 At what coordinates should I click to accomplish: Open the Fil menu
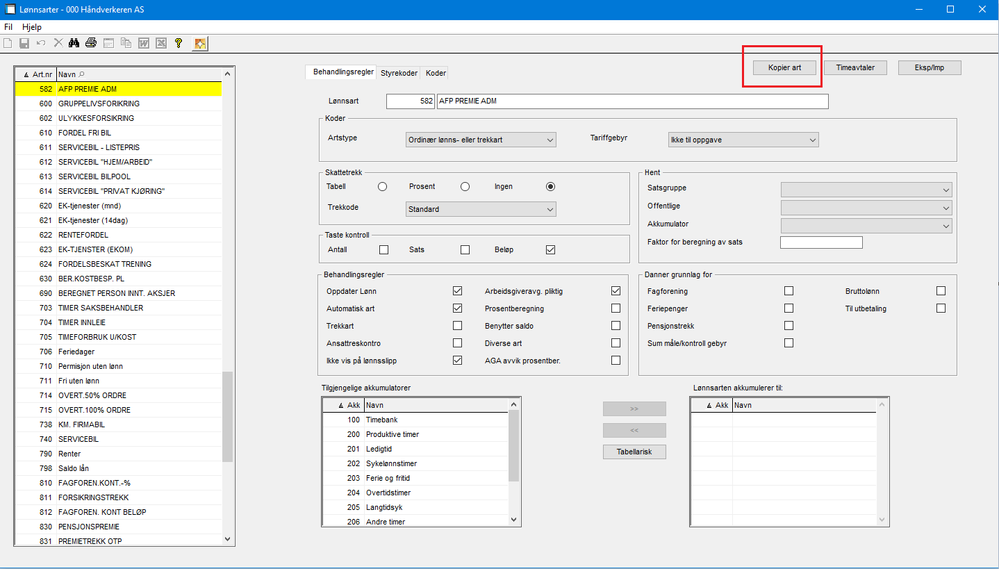pyautogui.click(x=8, y=27)
